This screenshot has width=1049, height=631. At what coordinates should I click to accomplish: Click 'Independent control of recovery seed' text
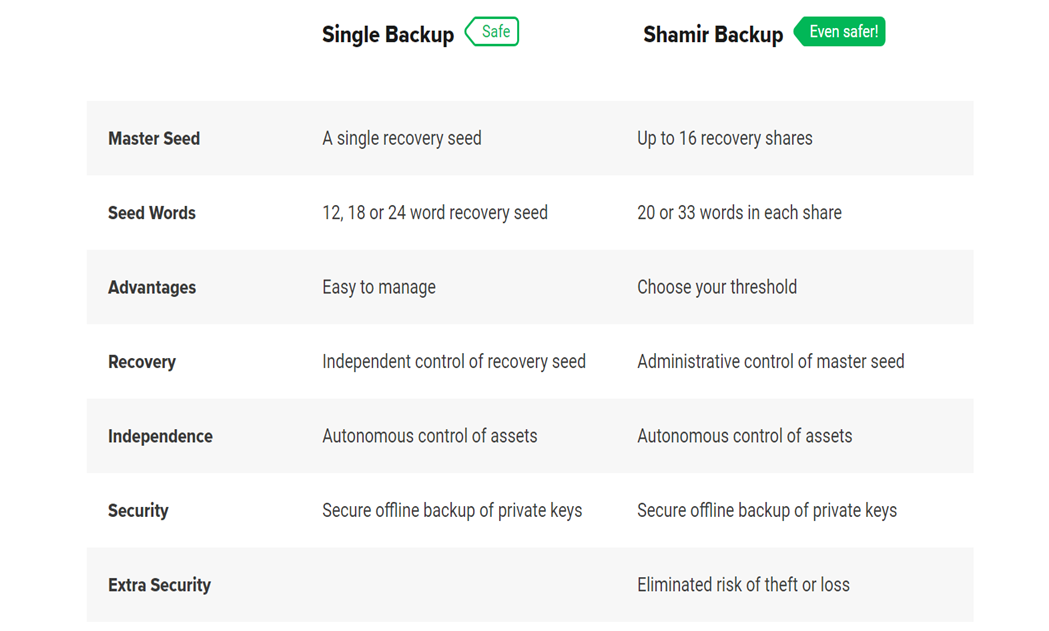point(454,362)
